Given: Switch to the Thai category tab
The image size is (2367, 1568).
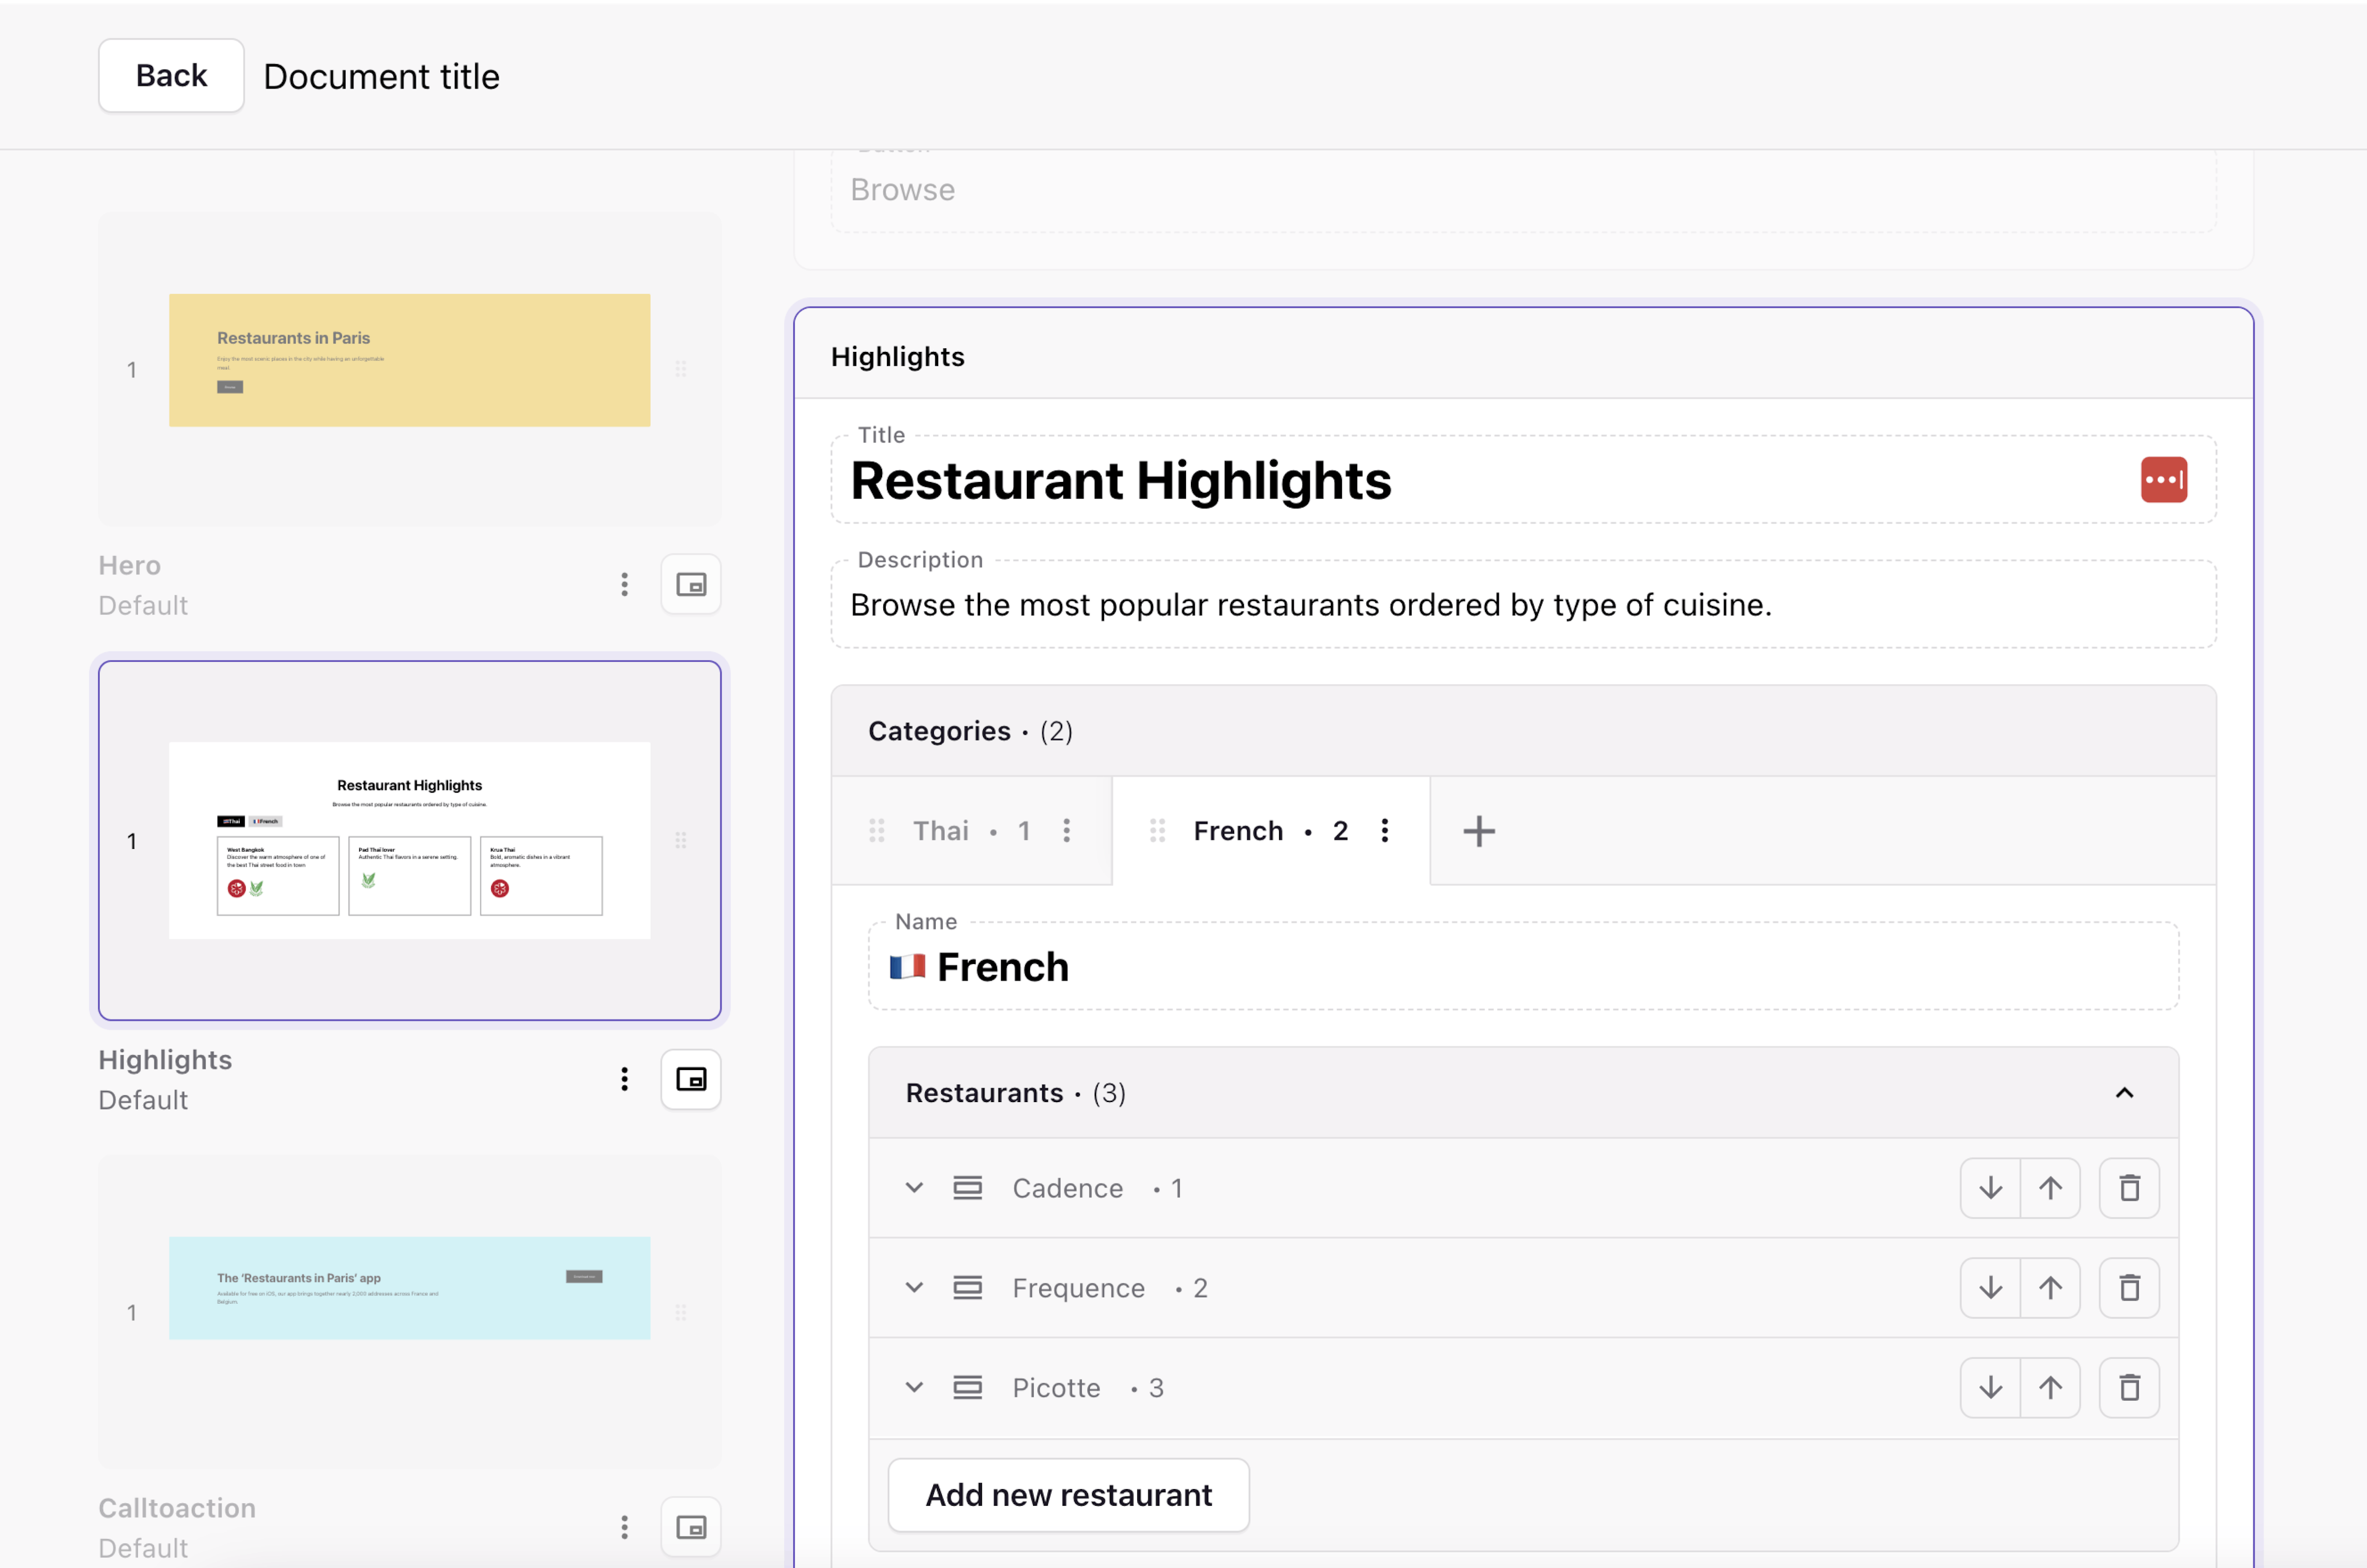Looking at the screenshot, I should coord(941,831).
